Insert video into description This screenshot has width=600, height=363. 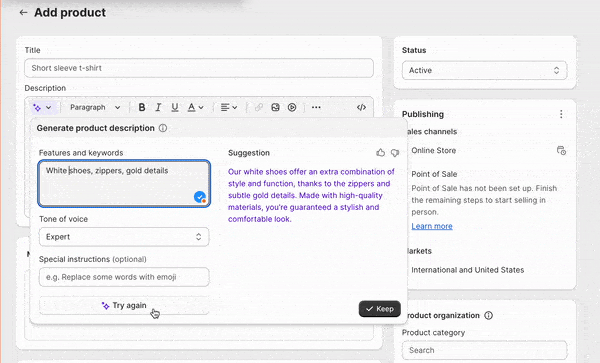(292, 107)
